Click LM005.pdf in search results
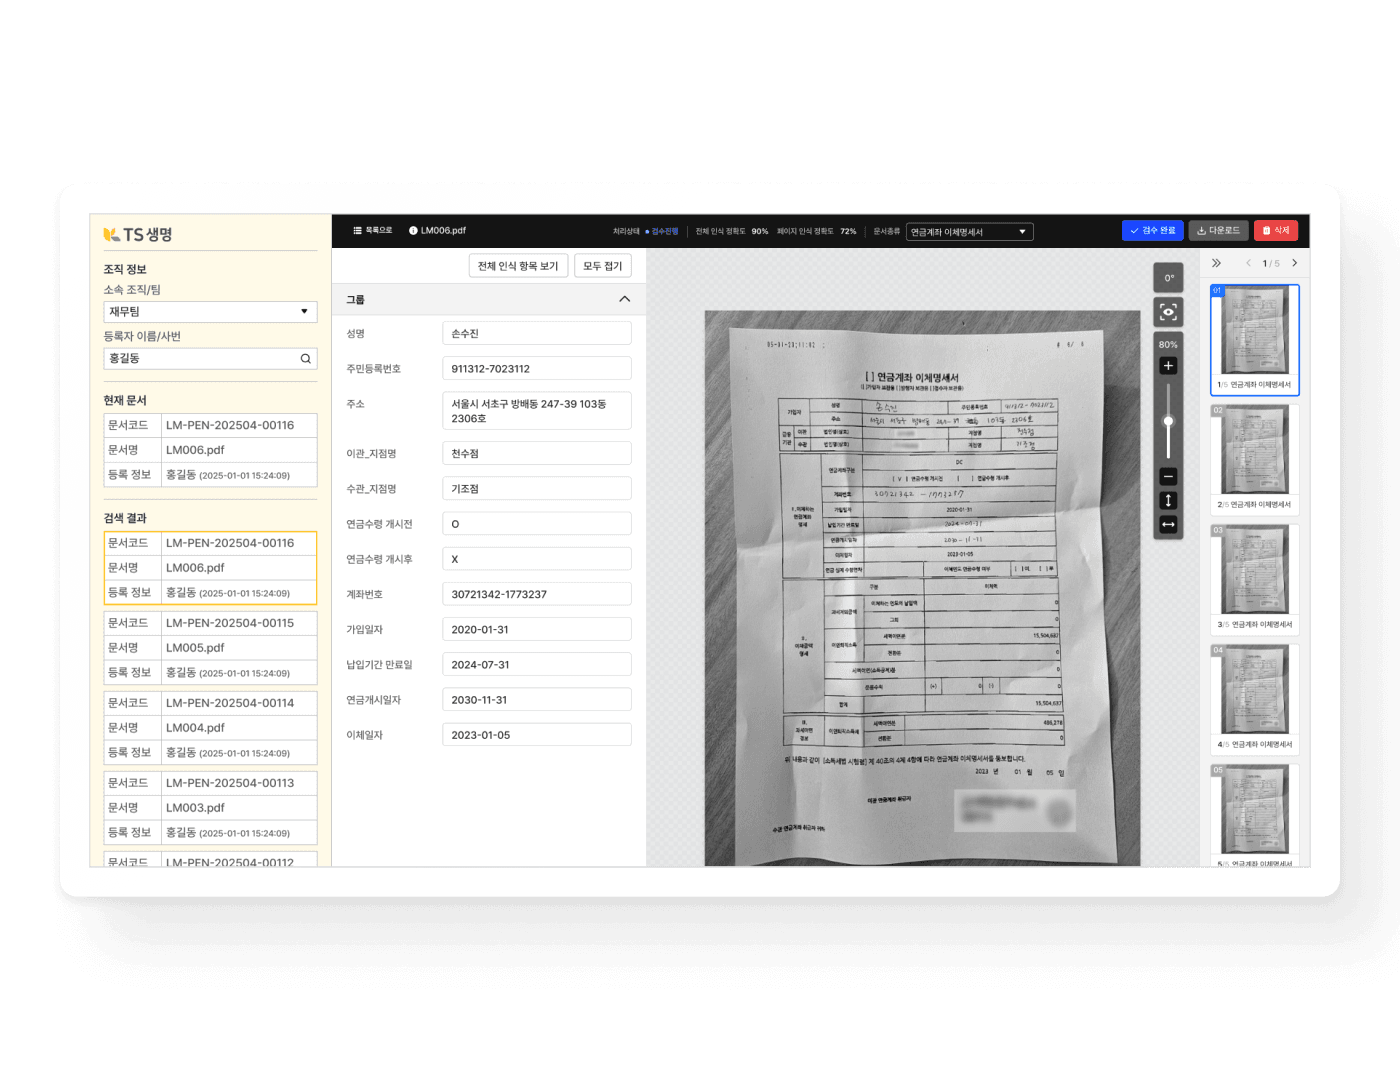Image resolution: width=1400 pixels, height=1080 pixels. [195, 648]
